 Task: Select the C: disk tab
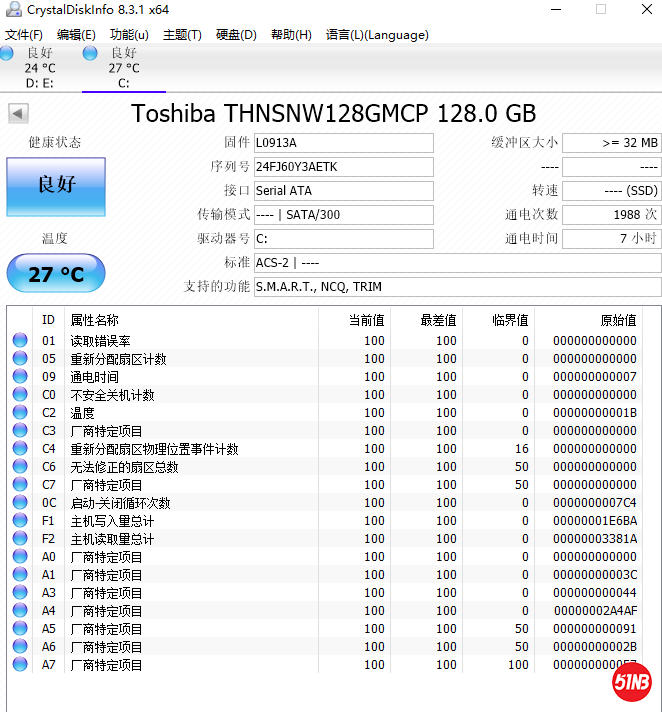[124, 68]
